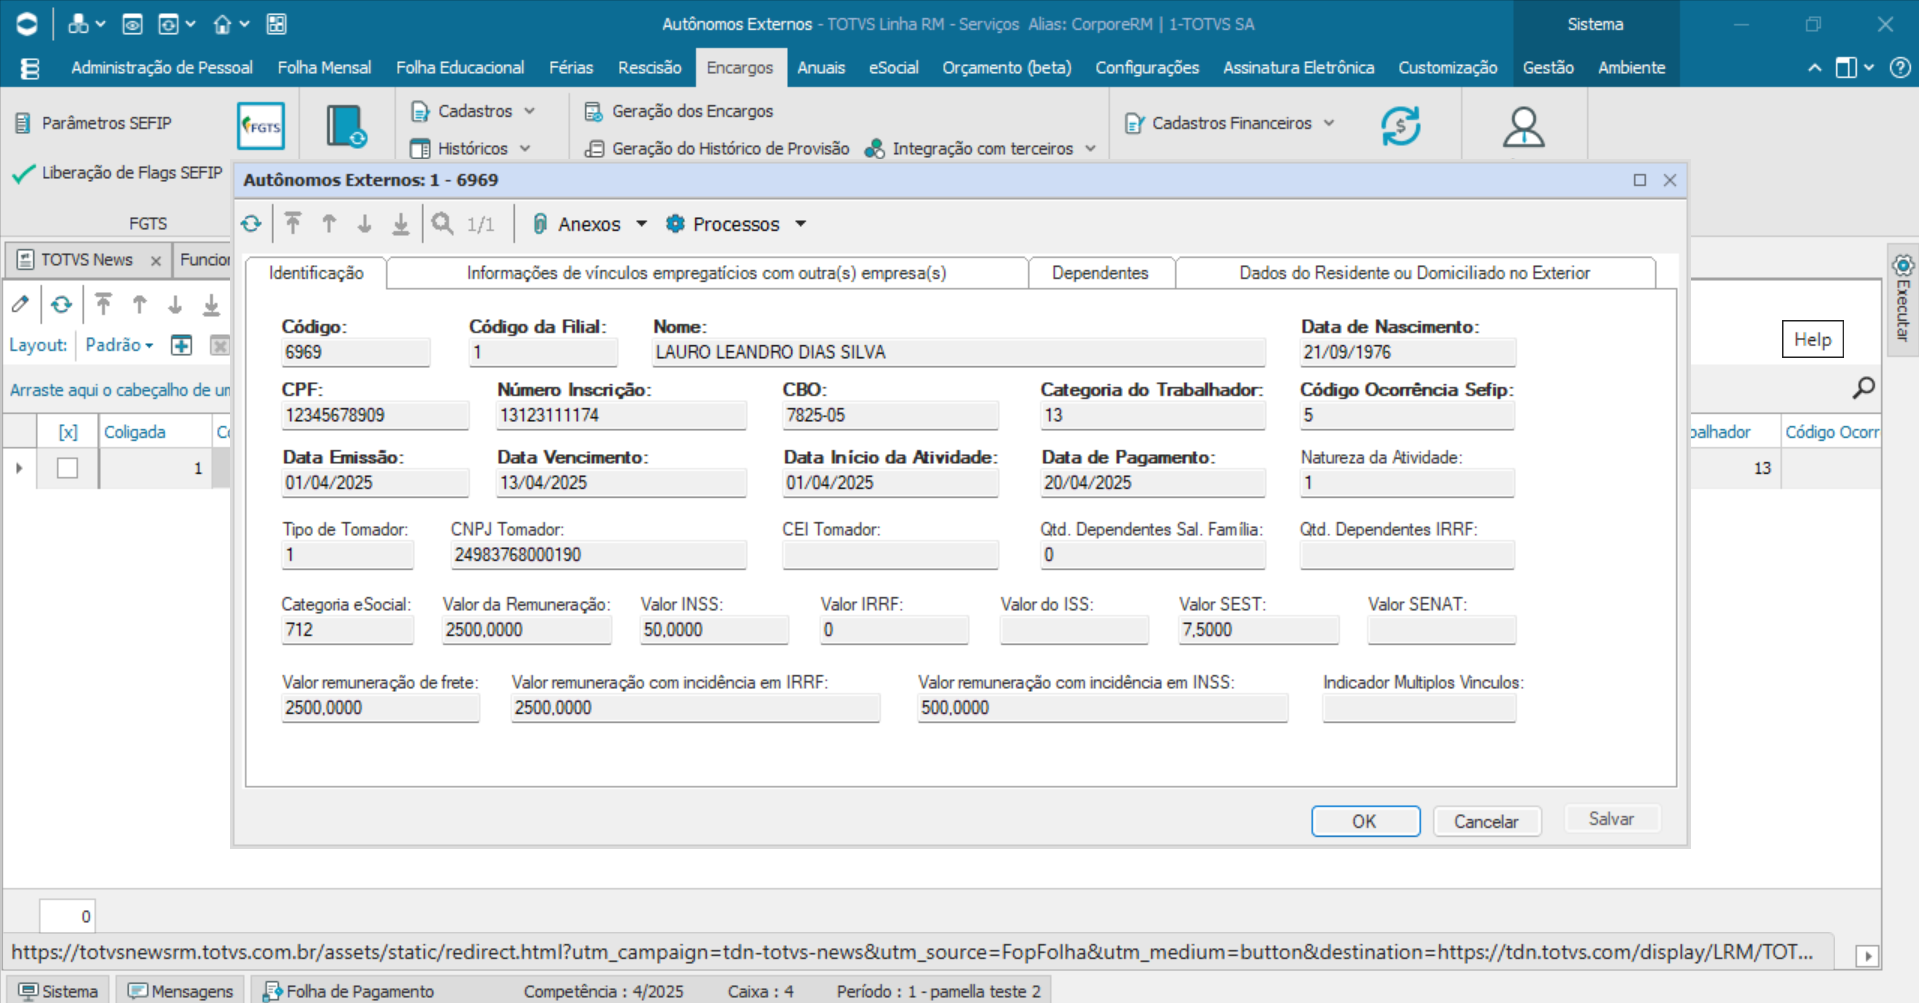
Task: Click the Data de Nascimento field
Action: pos(1407,352)
